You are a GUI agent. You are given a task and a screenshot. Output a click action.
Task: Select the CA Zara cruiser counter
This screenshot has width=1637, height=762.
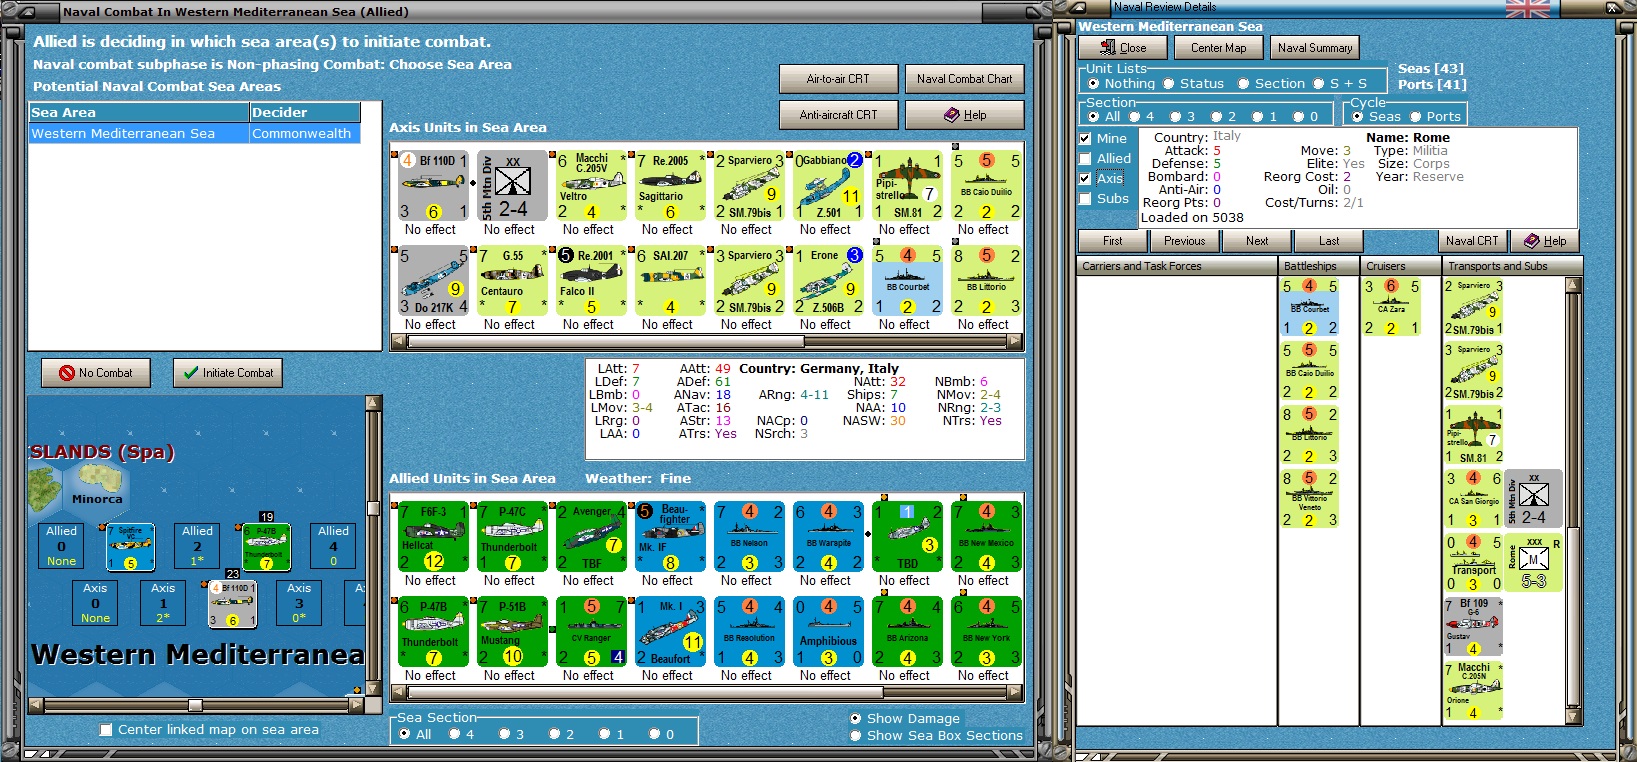pos(1391,307)
